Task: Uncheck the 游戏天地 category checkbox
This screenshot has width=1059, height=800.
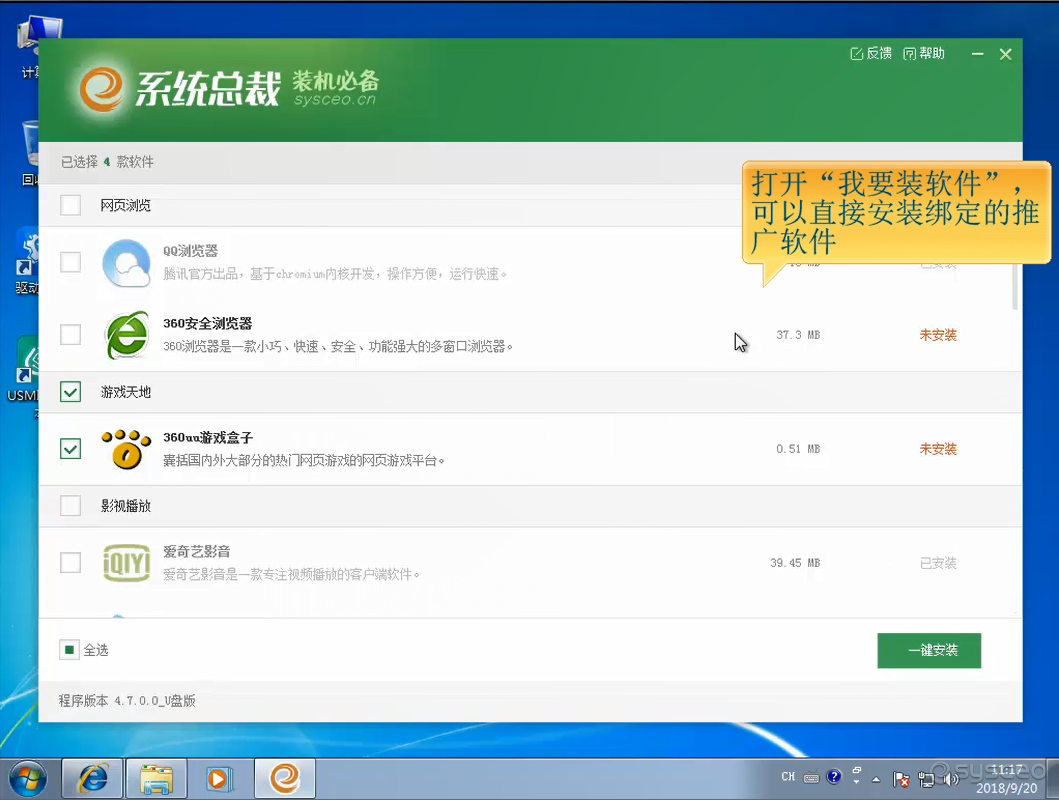Action: click(x=70, y=392)
